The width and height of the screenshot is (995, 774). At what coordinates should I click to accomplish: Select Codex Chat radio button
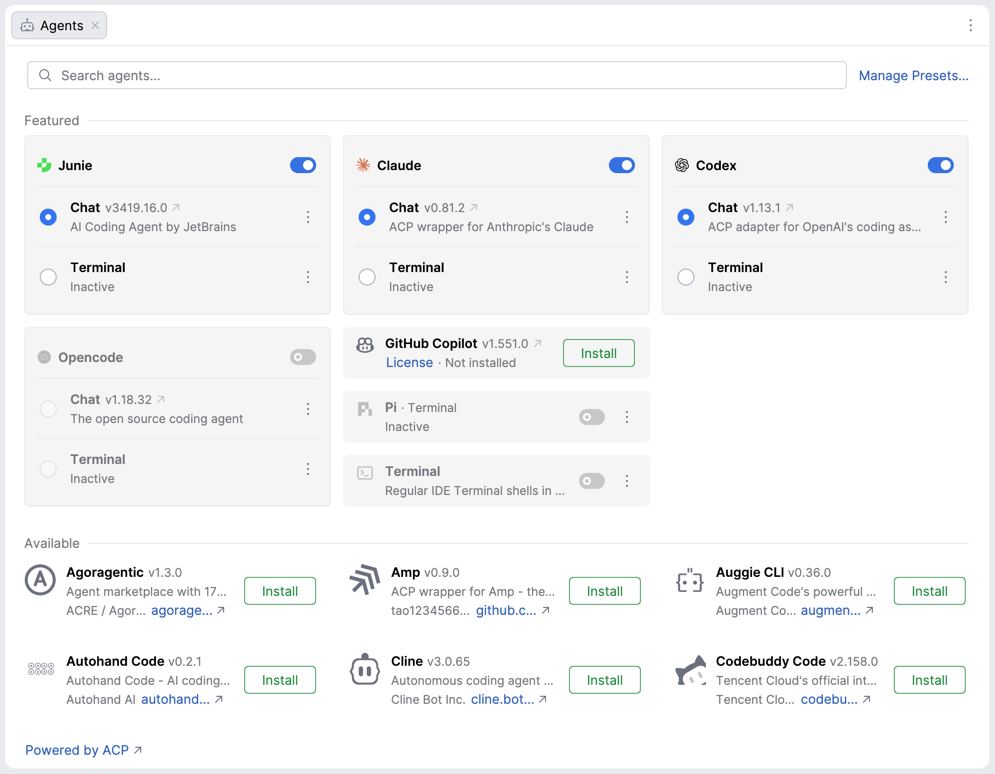pyautogui.click(x=686, y=217)
